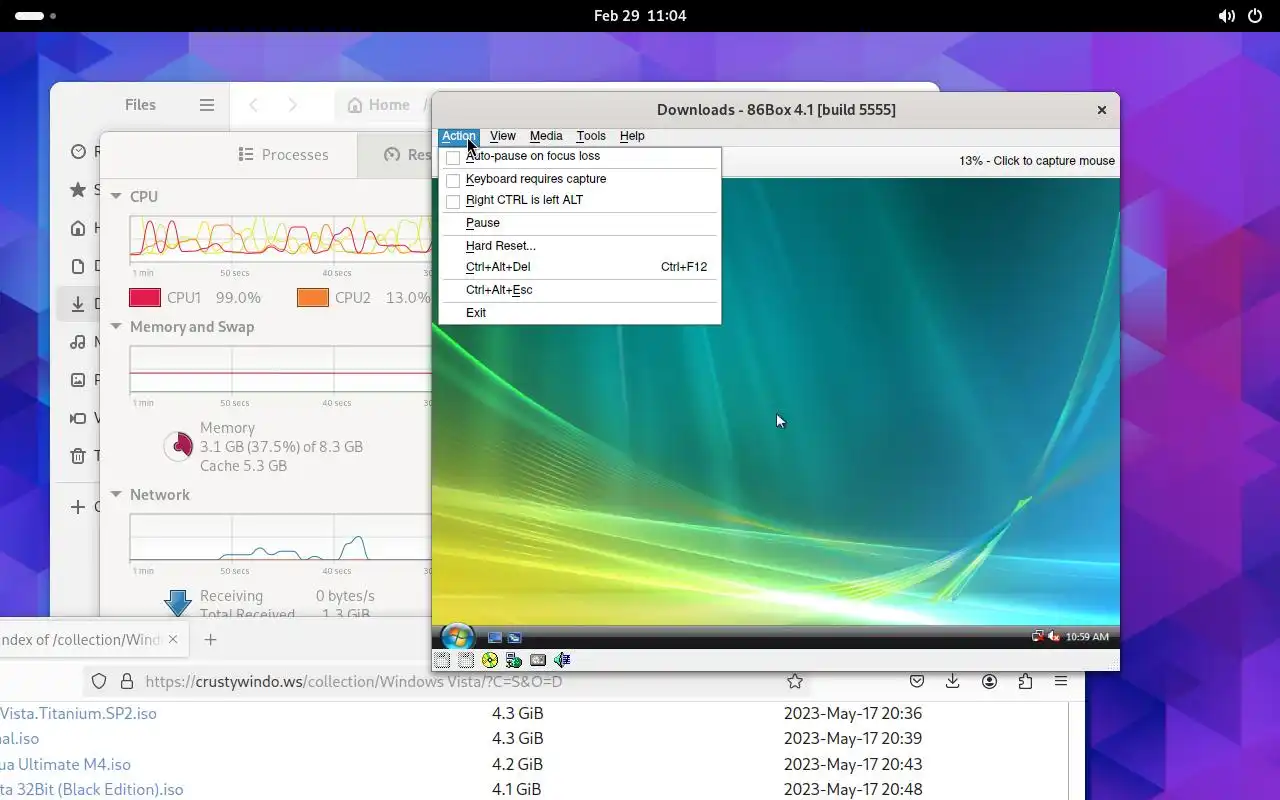
Task: Click the Pocket save icon in browser toolbar
Action: 917,681
